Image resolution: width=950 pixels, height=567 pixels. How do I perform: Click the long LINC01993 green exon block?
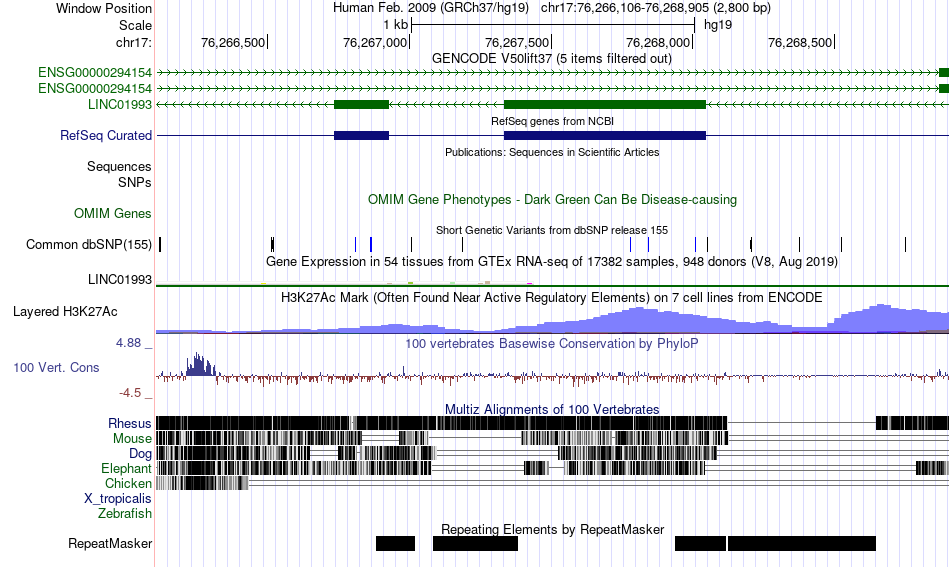click(x=605, y=104)
